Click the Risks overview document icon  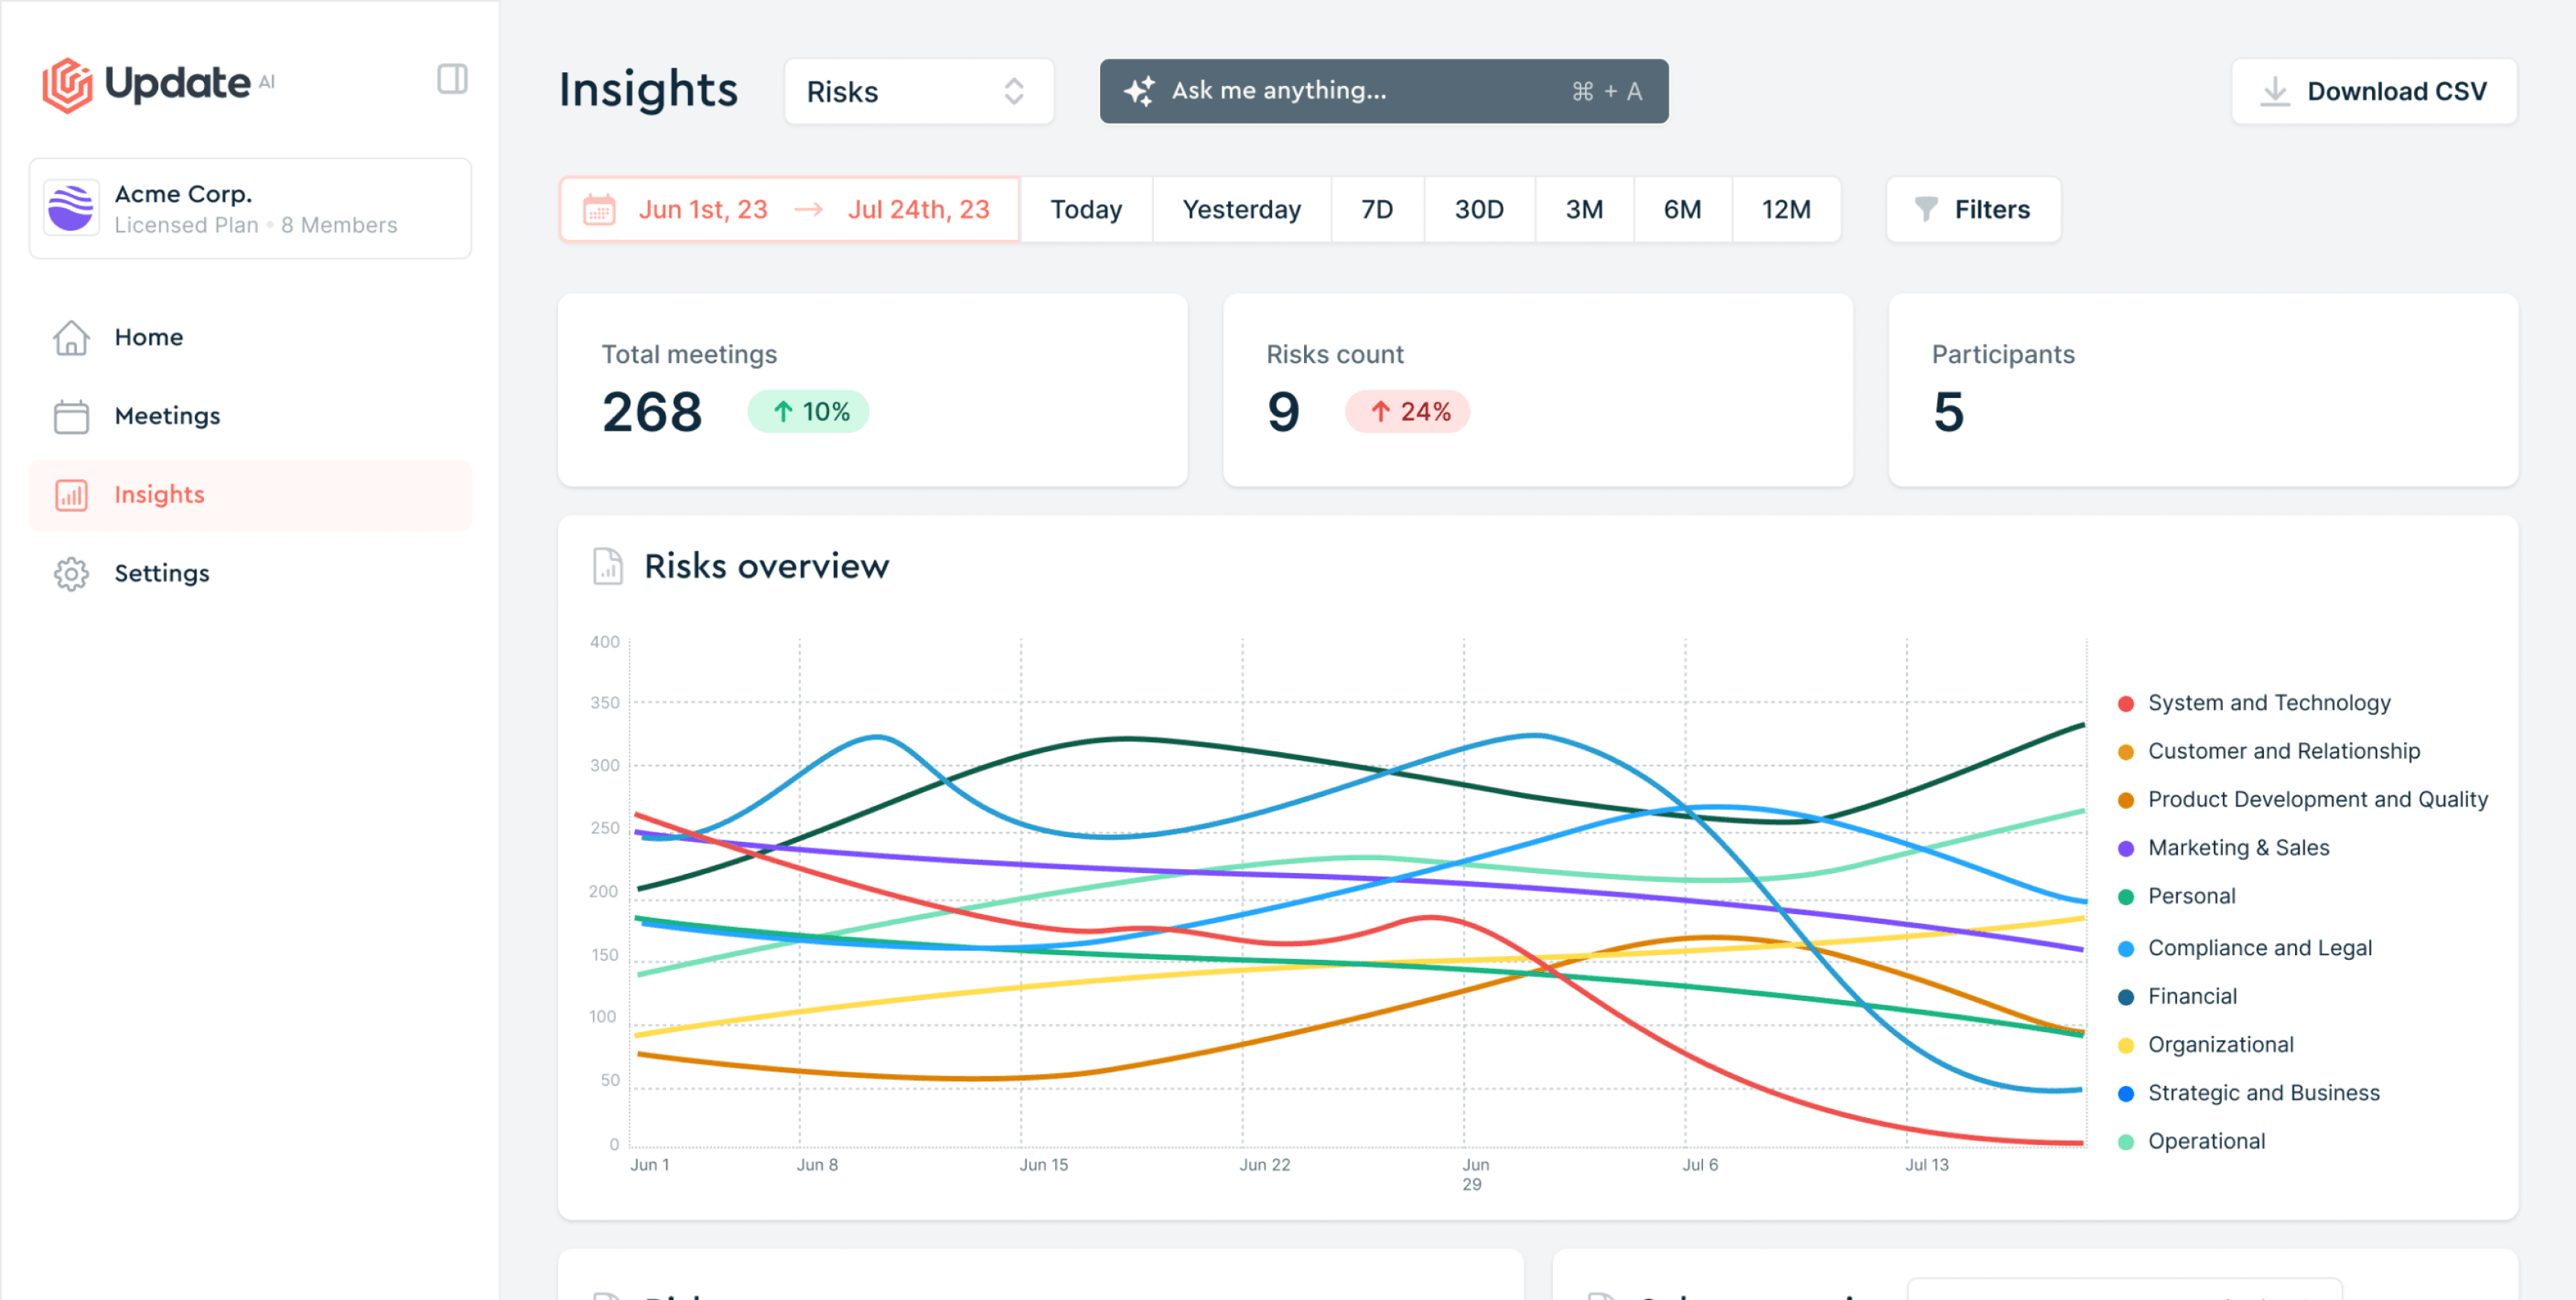pyautogui.click(x=607, y=566)
